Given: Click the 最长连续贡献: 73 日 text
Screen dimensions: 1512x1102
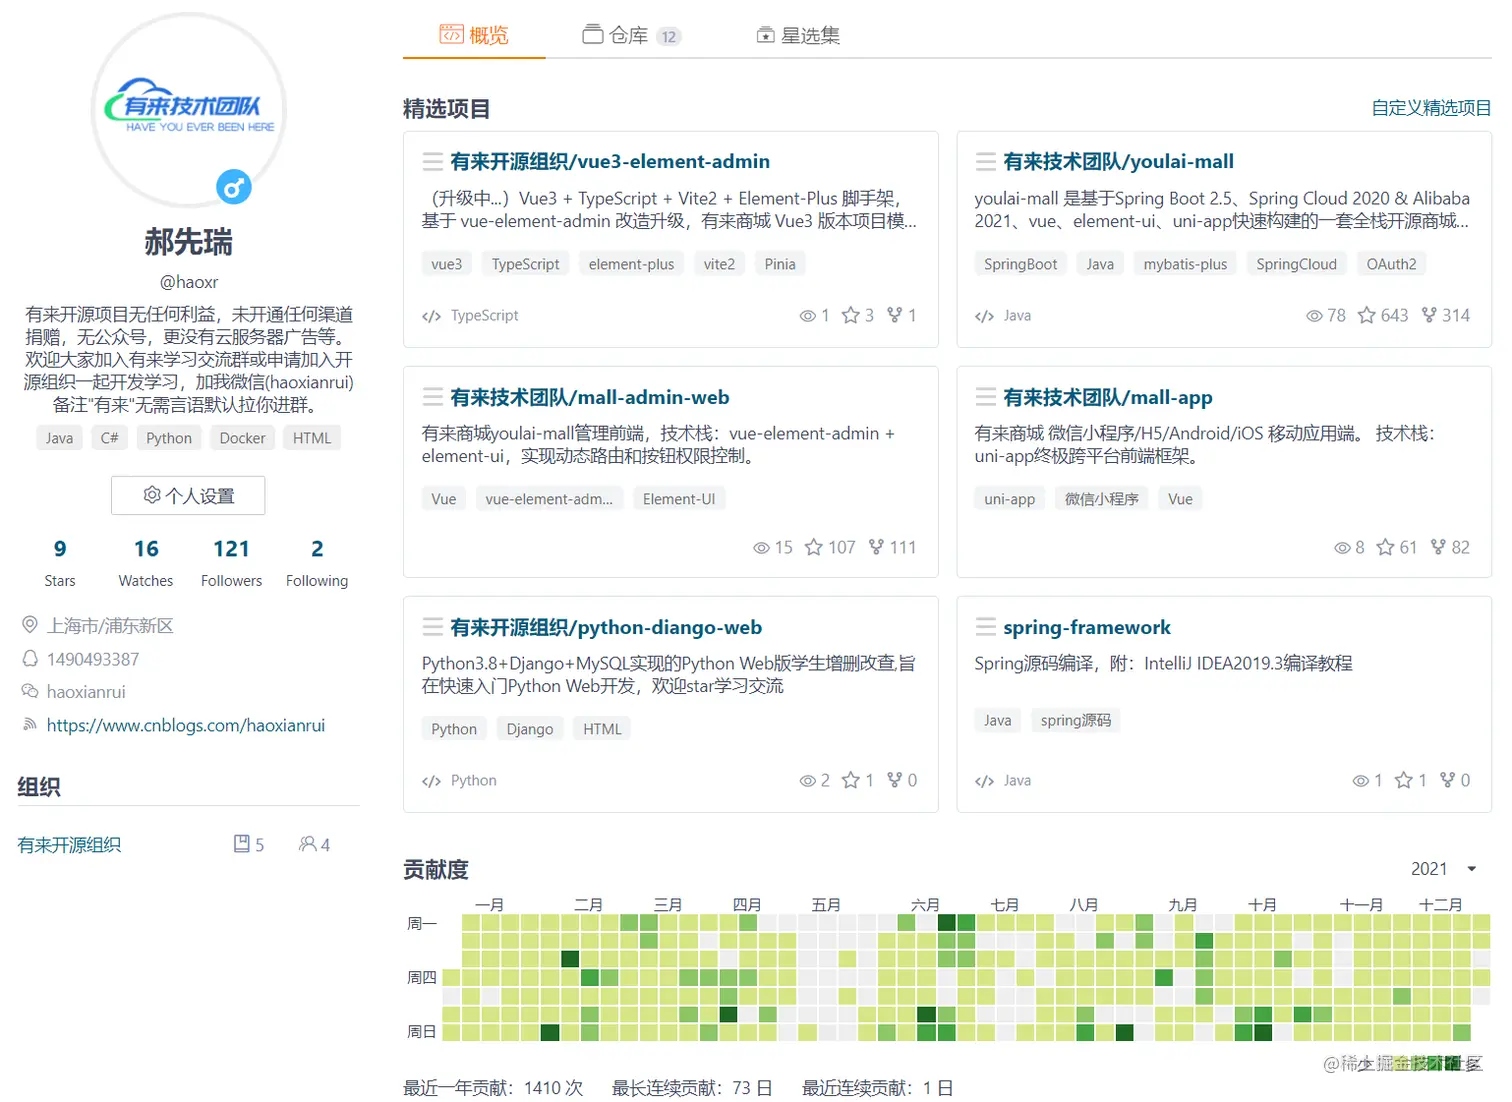Looking at the screenshot, I should point(692,1088).
